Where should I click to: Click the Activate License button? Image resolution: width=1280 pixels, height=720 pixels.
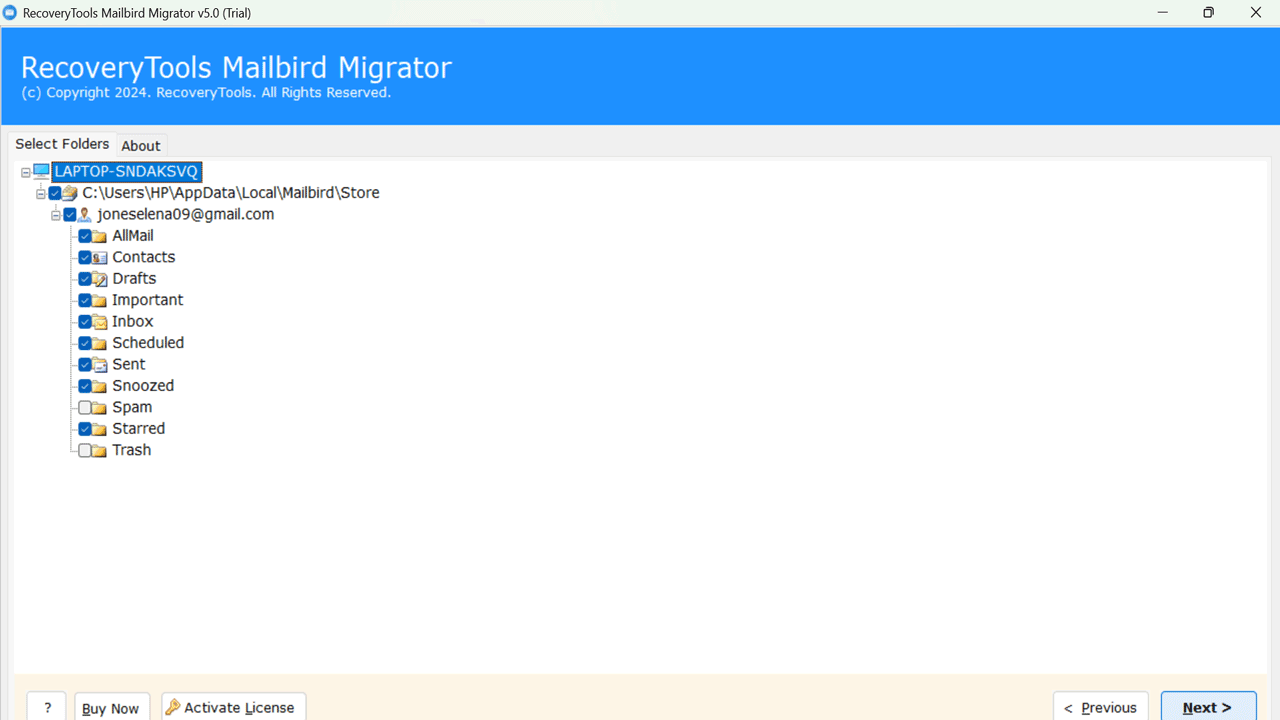(x=234, y=706)
